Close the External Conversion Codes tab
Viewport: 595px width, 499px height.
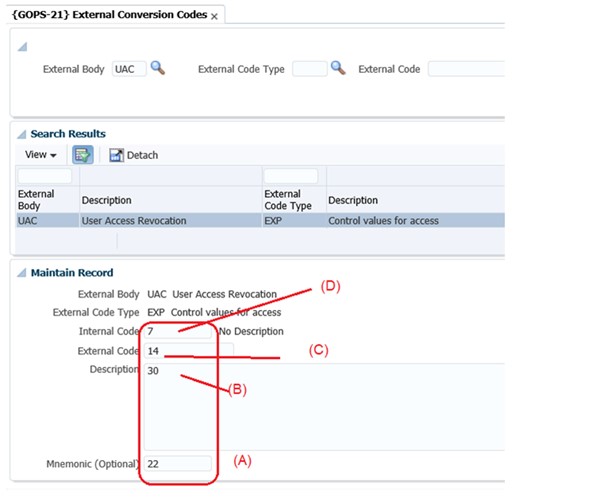point(214,16)
